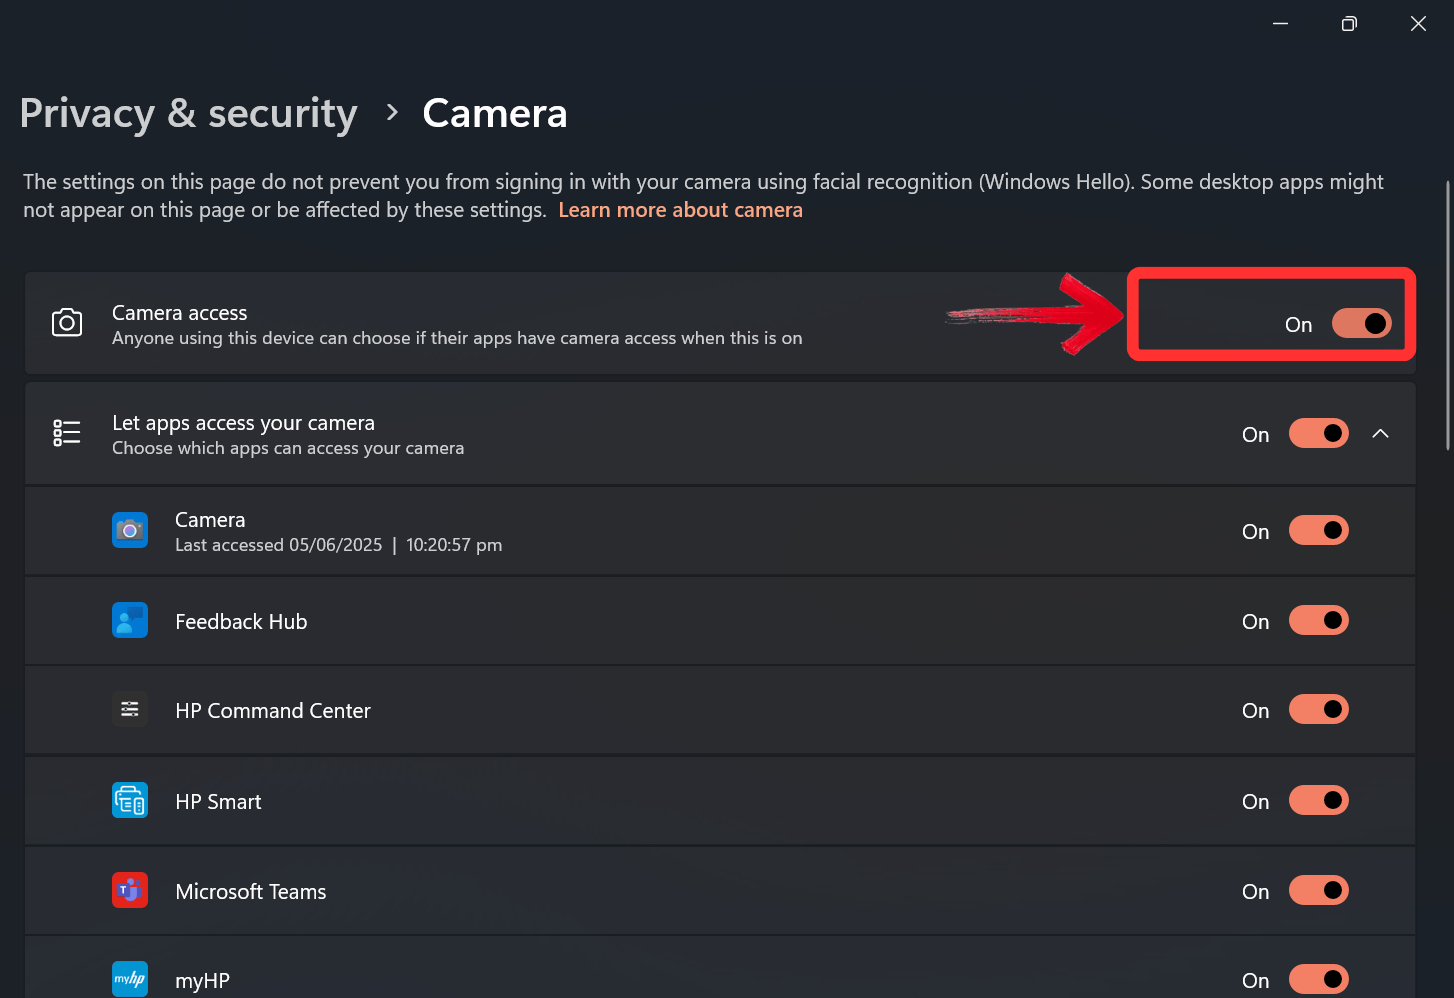The image size is (1454, 998).
Task: Go back to Privacy & security
Action: (x=188, y=113)
